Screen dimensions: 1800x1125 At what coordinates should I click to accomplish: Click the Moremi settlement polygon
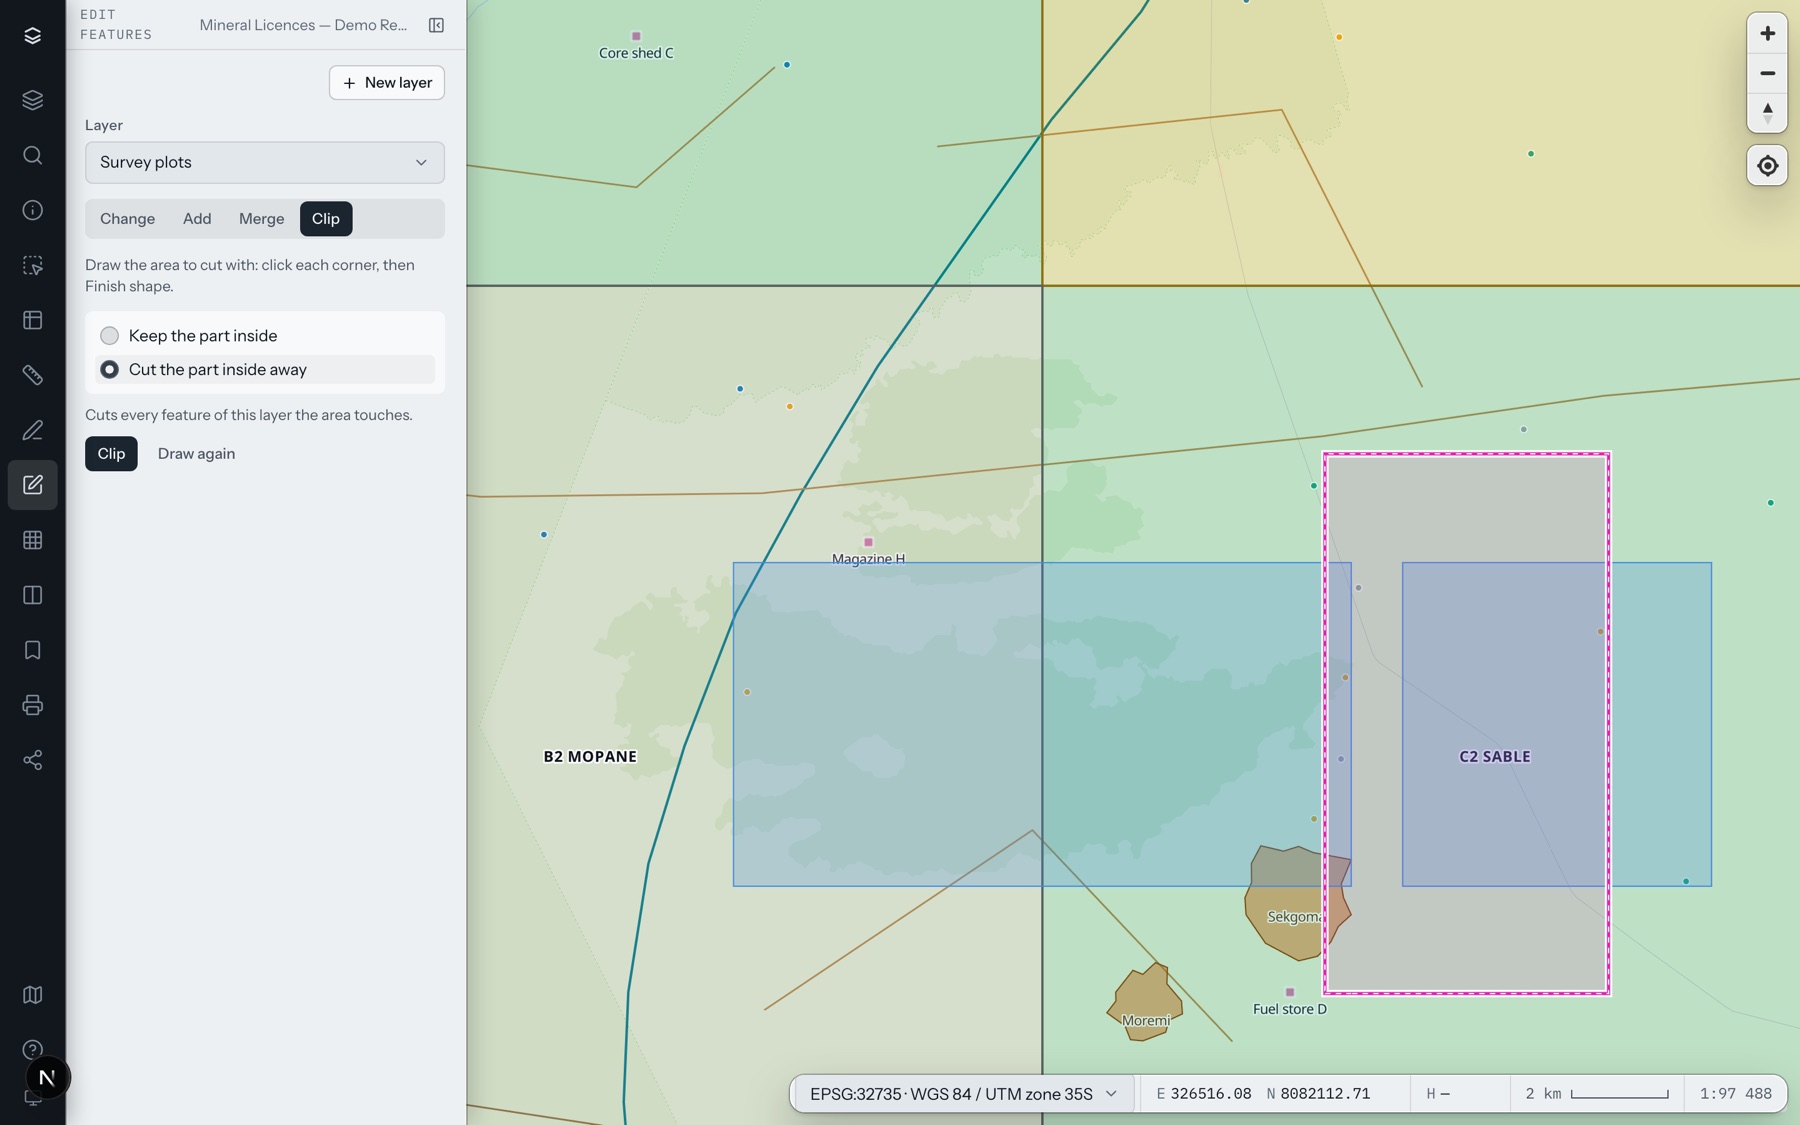[x=1144, y=1002]
